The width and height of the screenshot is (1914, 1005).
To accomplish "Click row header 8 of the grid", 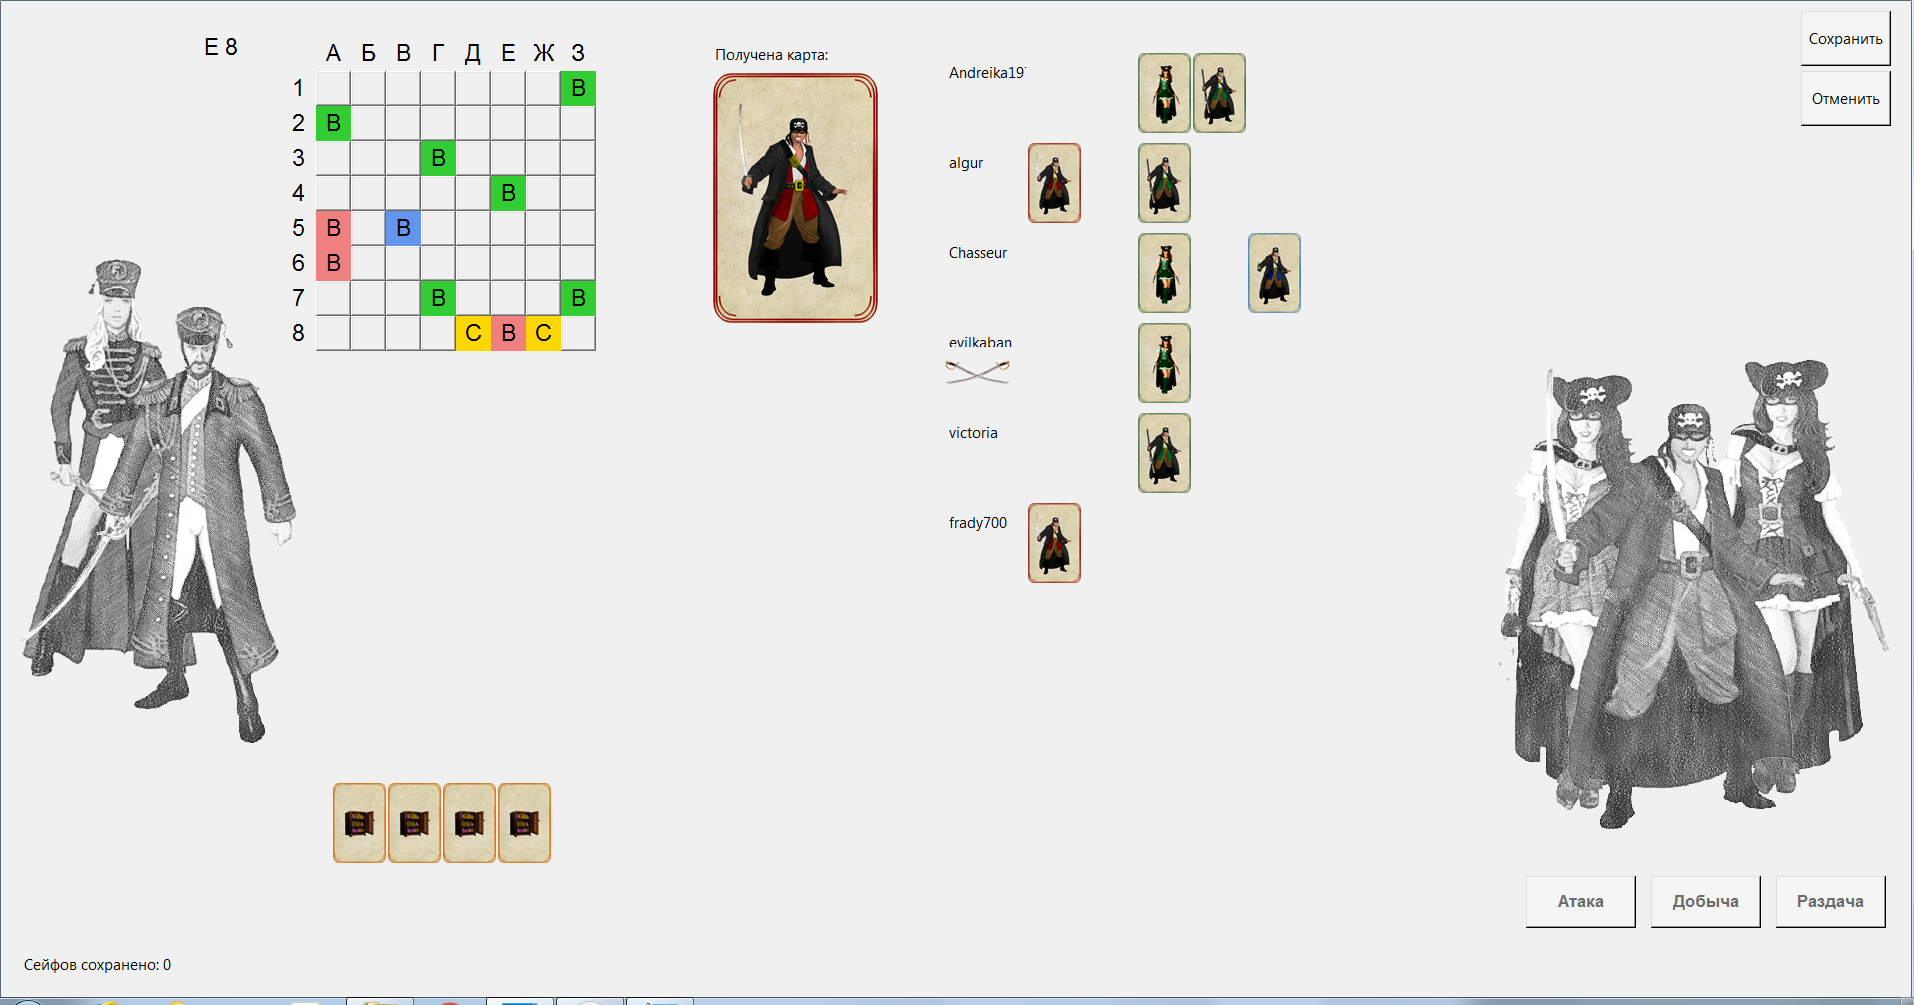I will tap(298, 333).
